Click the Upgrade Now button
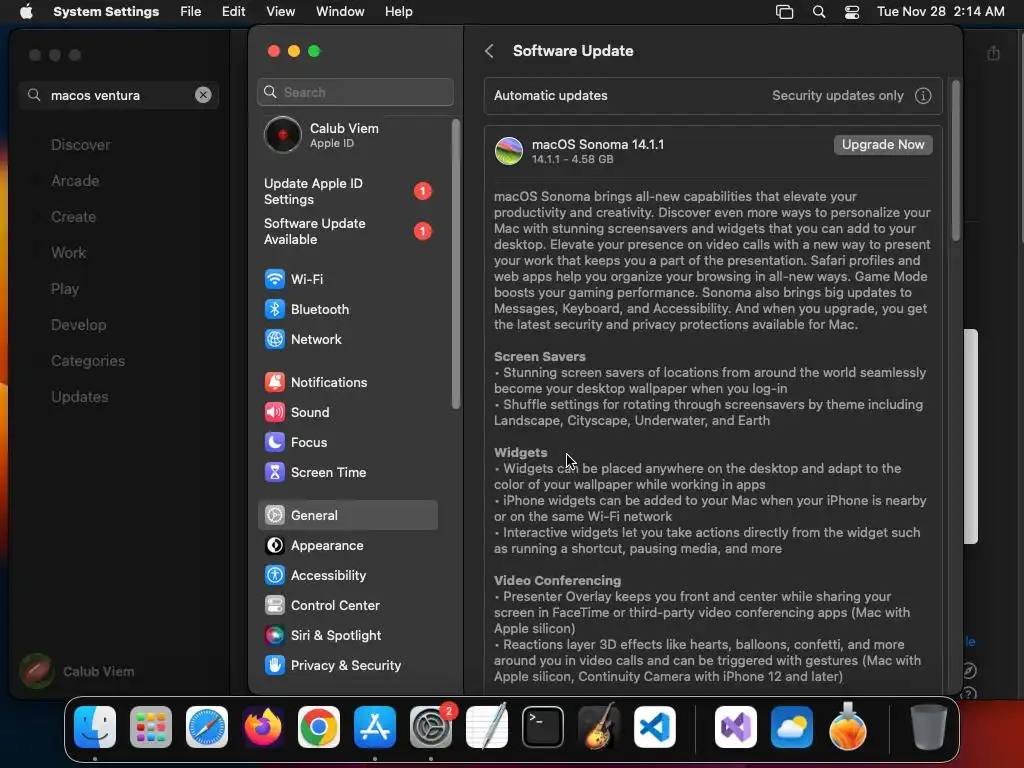 [x=883, y=145]
